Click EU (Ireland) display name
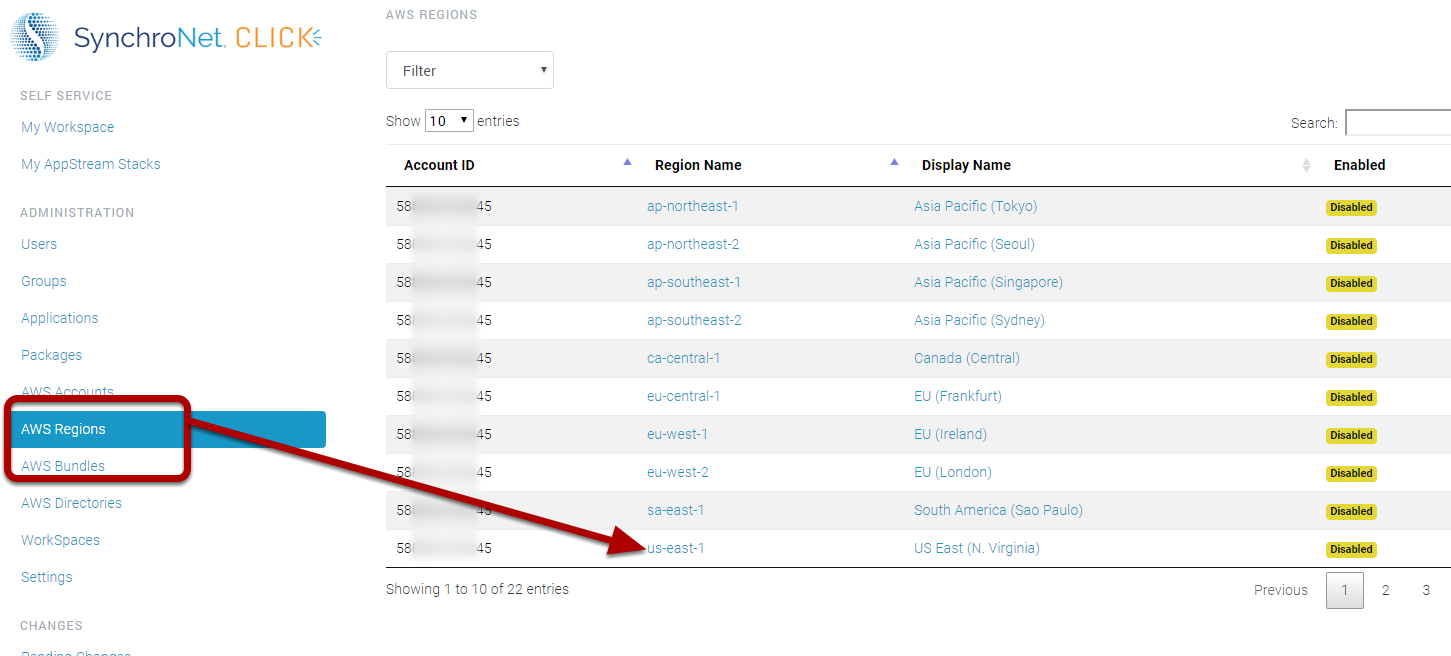This screenshot has height=656, width=1451. [951, 434]
